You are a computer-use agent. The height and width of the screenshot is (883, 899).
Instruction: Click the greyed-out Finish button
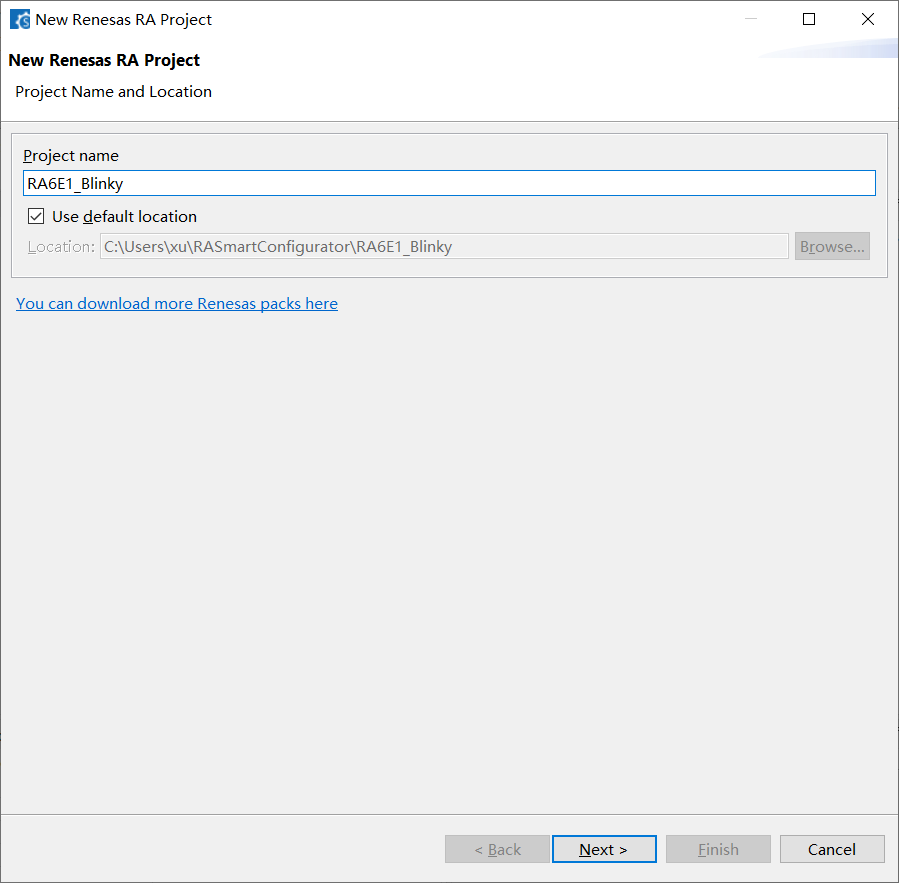[718, 849]
